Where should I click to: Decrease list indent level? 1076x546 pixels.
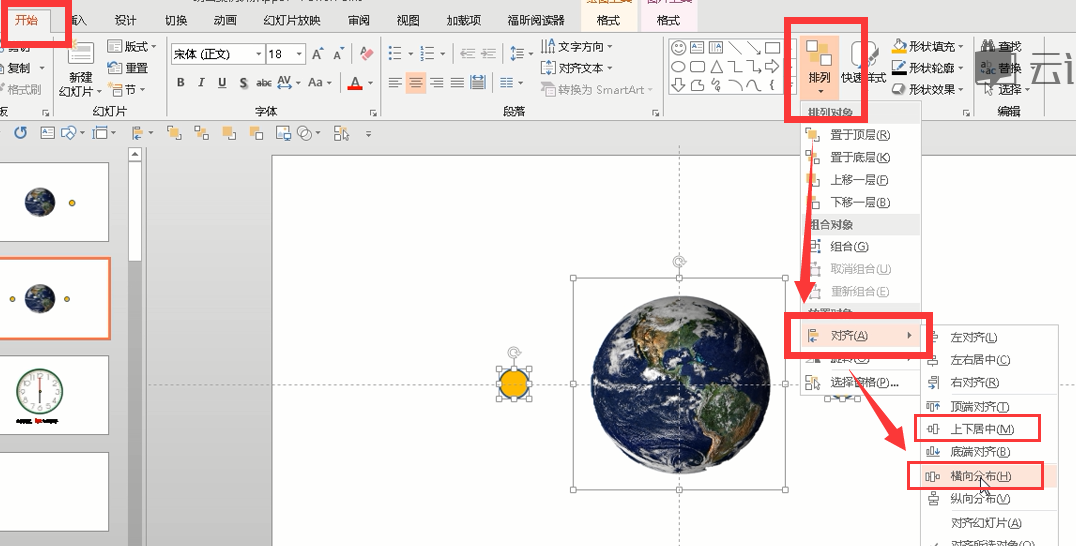[x=467, y=54]
